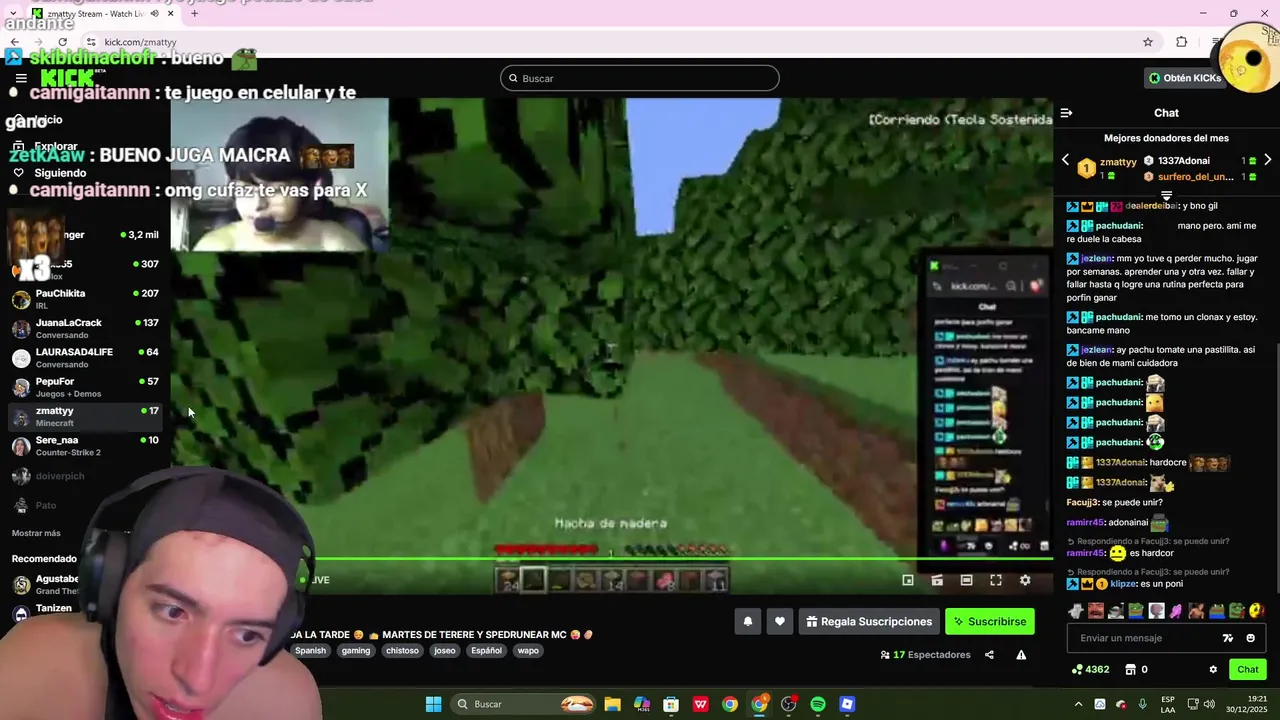This screenshot has height=720, width=1280.
Task: Select the chistoso stream tag
Action: pos(402,651)
